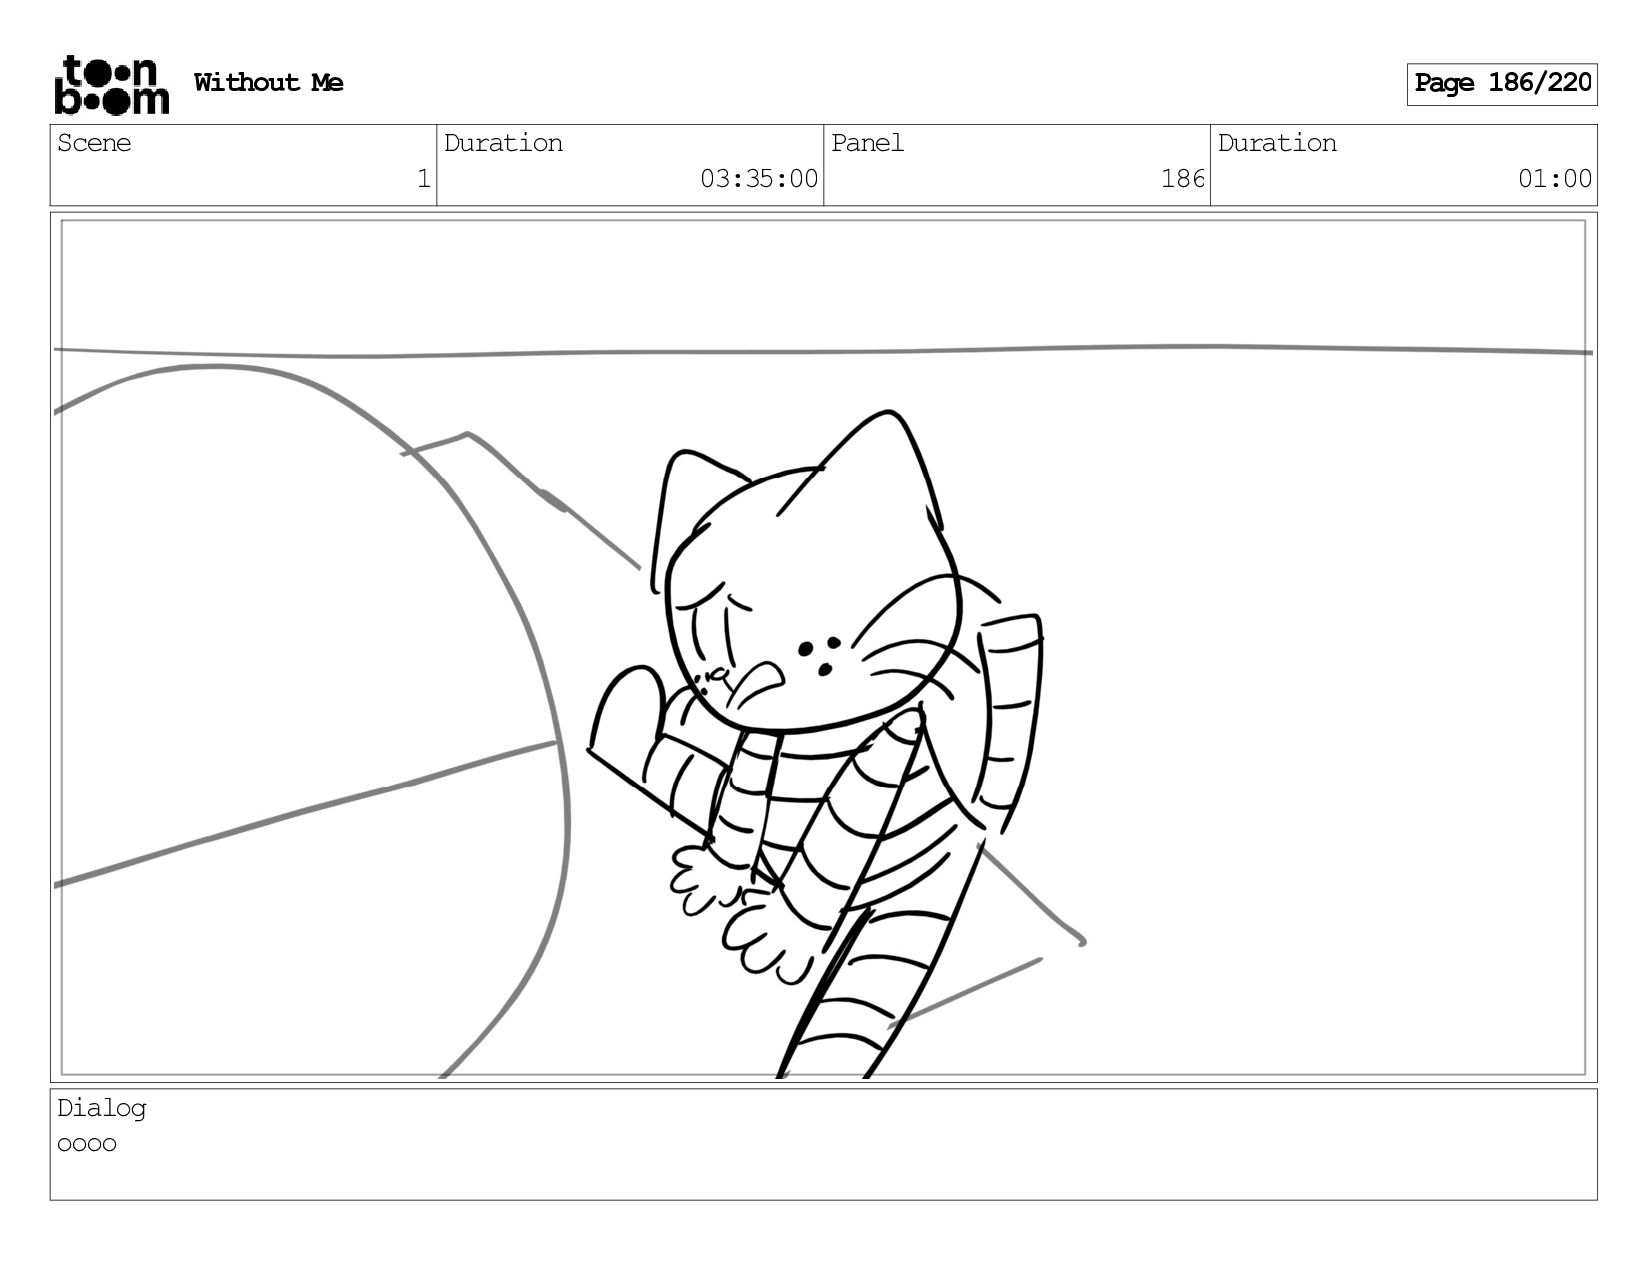Click the Toon Boom logo
This screenshot has height=1275, width=1650.
click(111, 85)
